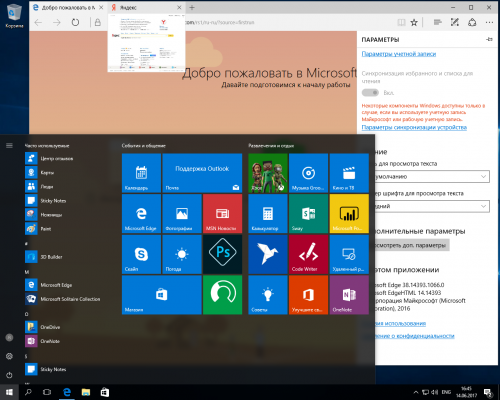
Task: Open the Outlook mail support tile
Action: pyautogui.click(x=202, y=173)
